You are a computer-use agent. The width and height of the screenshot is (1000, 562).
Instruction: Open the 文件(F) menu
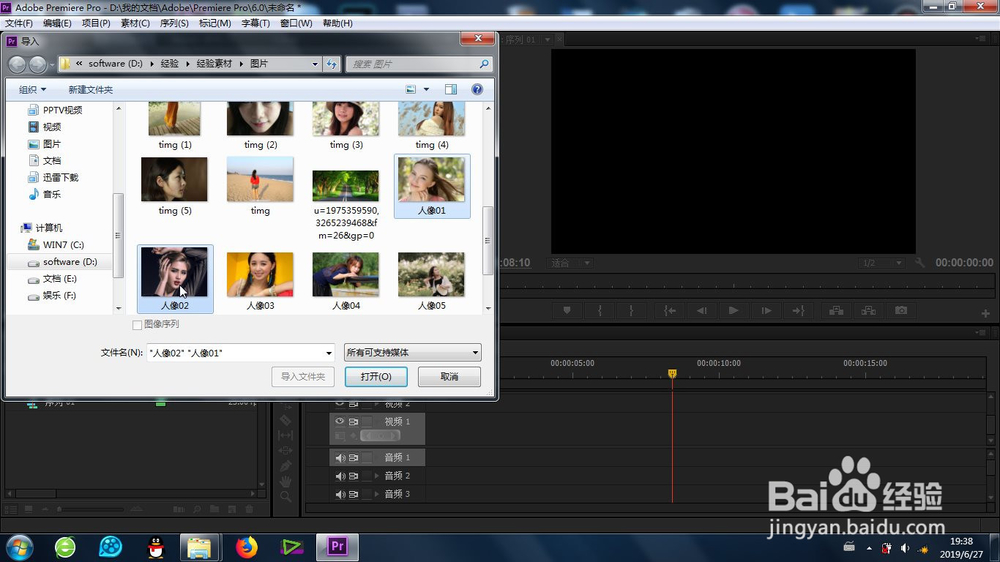pos(18,23)
